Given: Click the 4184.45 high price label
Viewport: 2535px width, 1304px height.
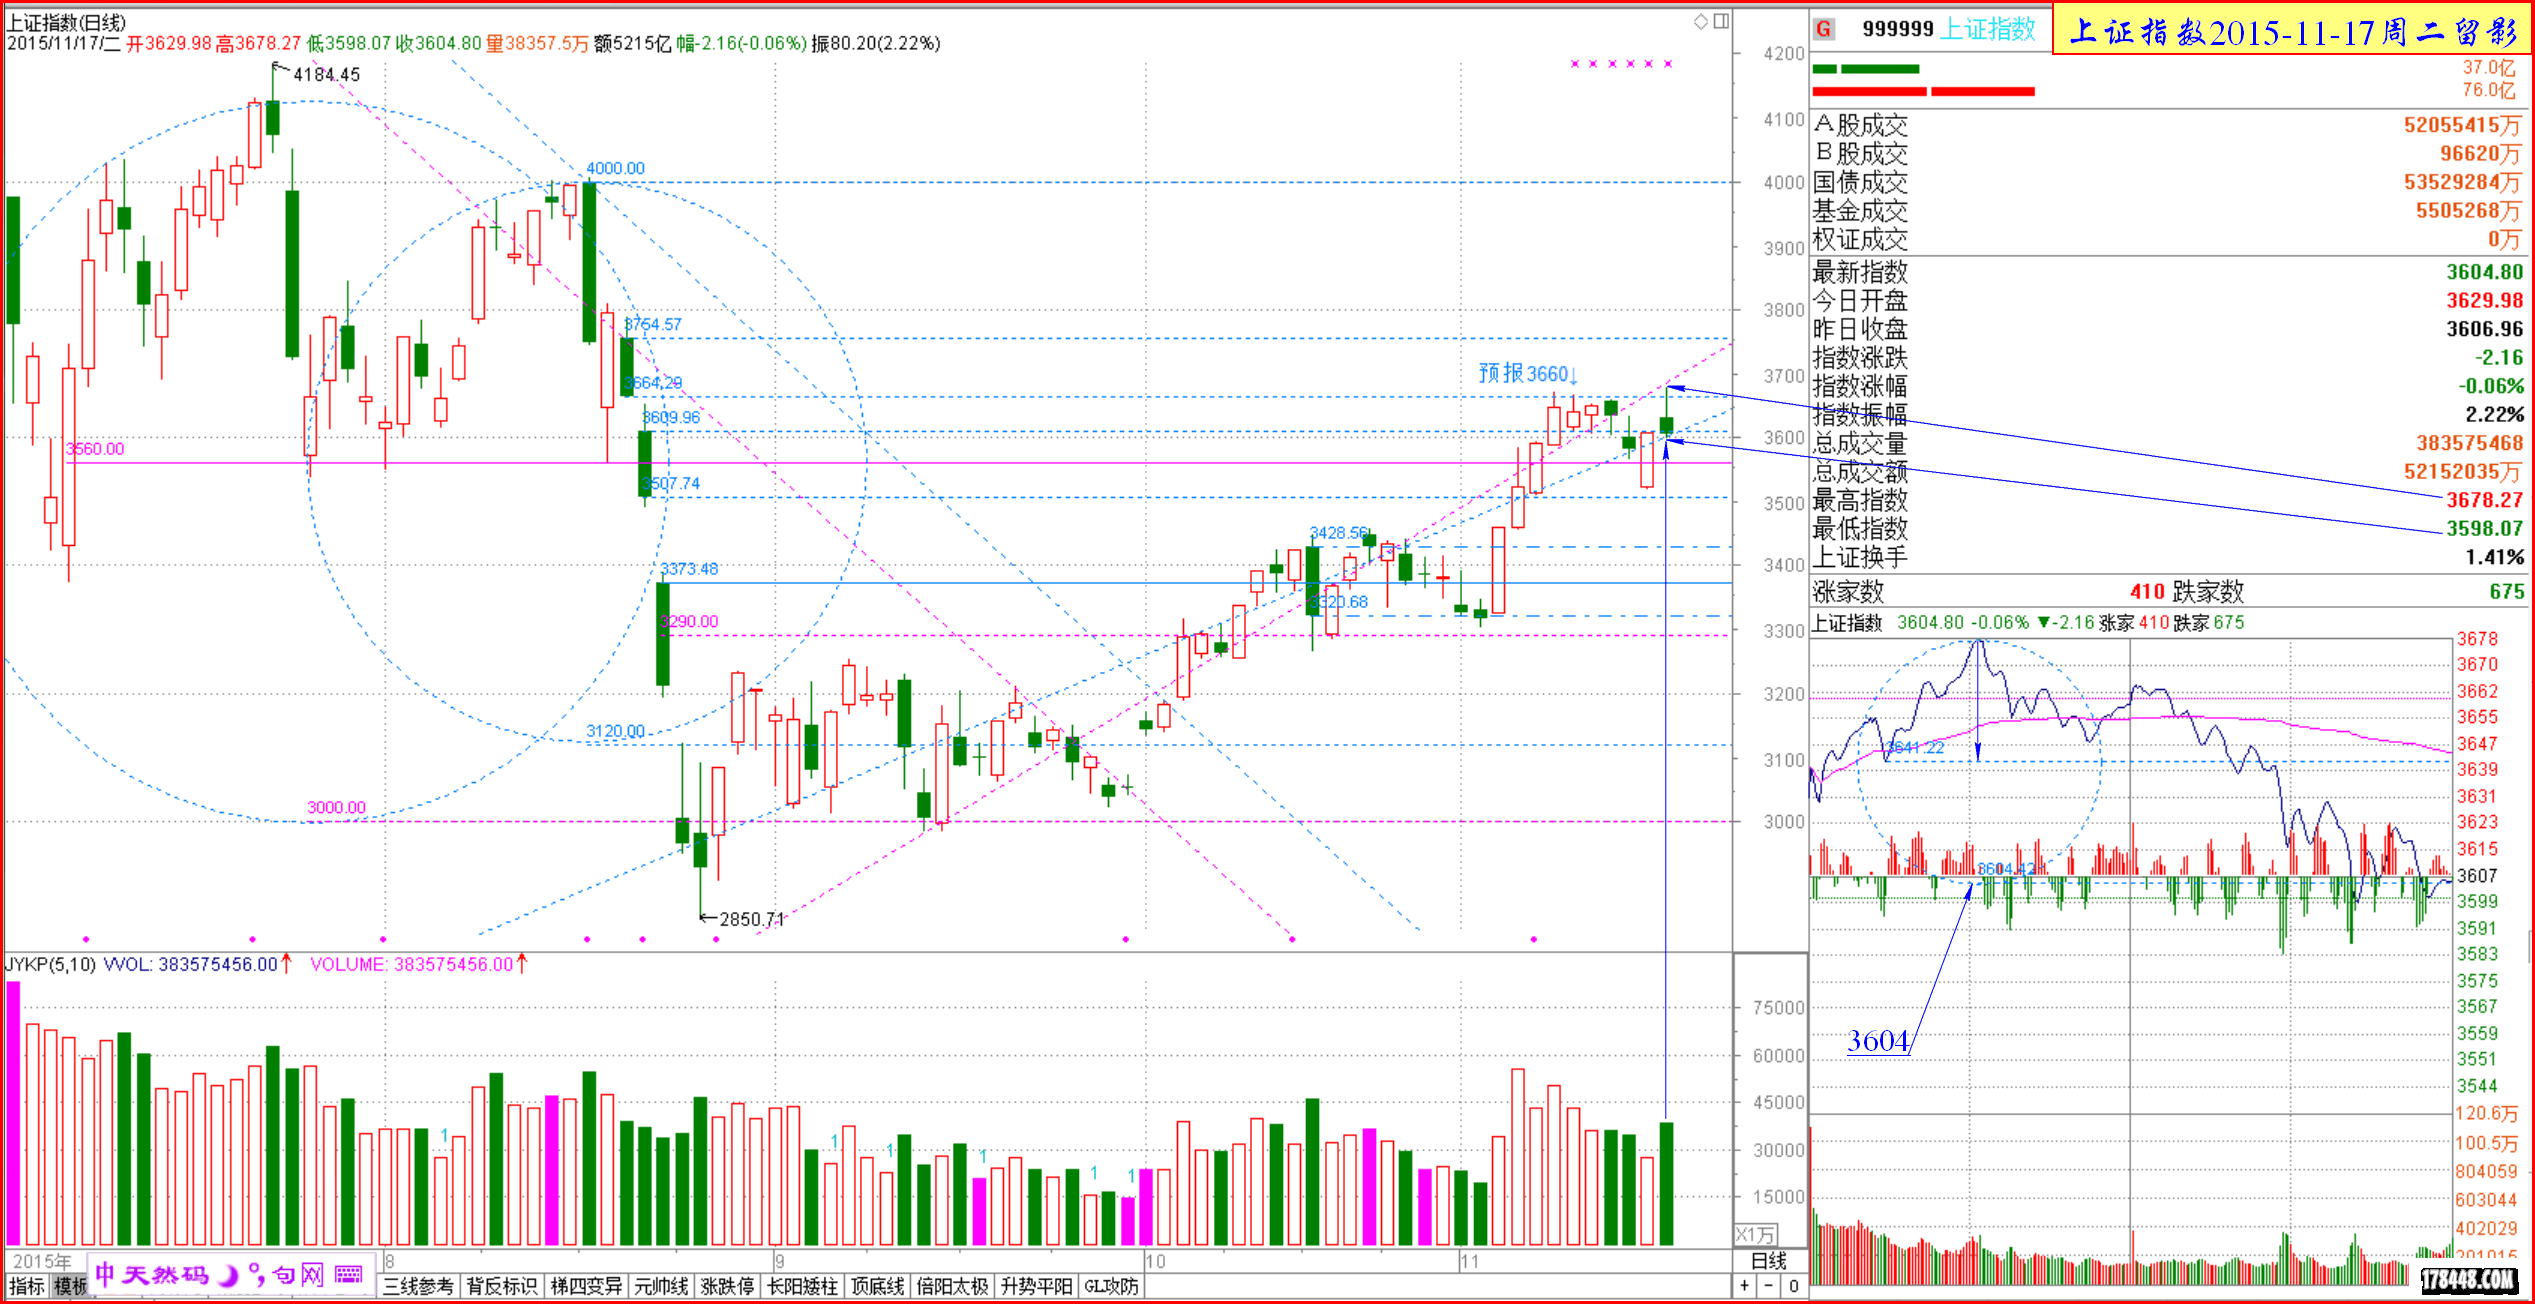Looking at the screenshot, I should click(x=326, y=75).
